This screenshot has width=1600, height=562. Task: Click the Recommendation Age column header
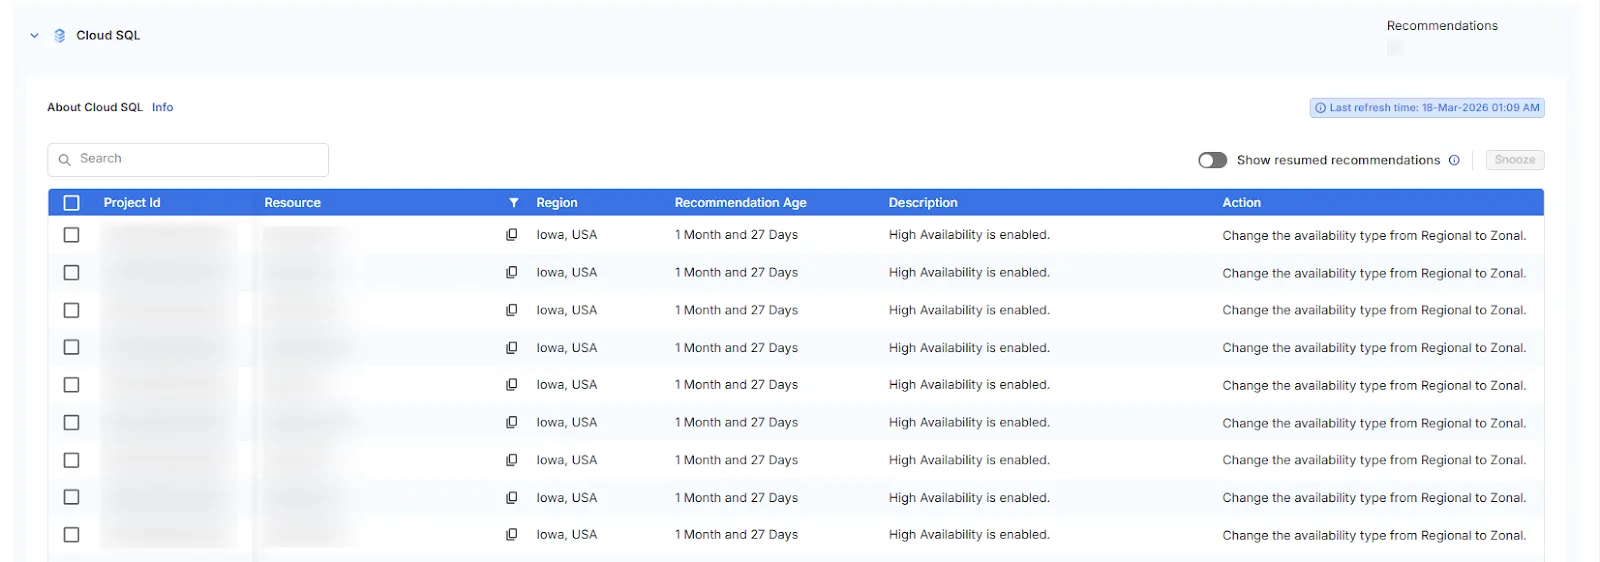[741, 203]
